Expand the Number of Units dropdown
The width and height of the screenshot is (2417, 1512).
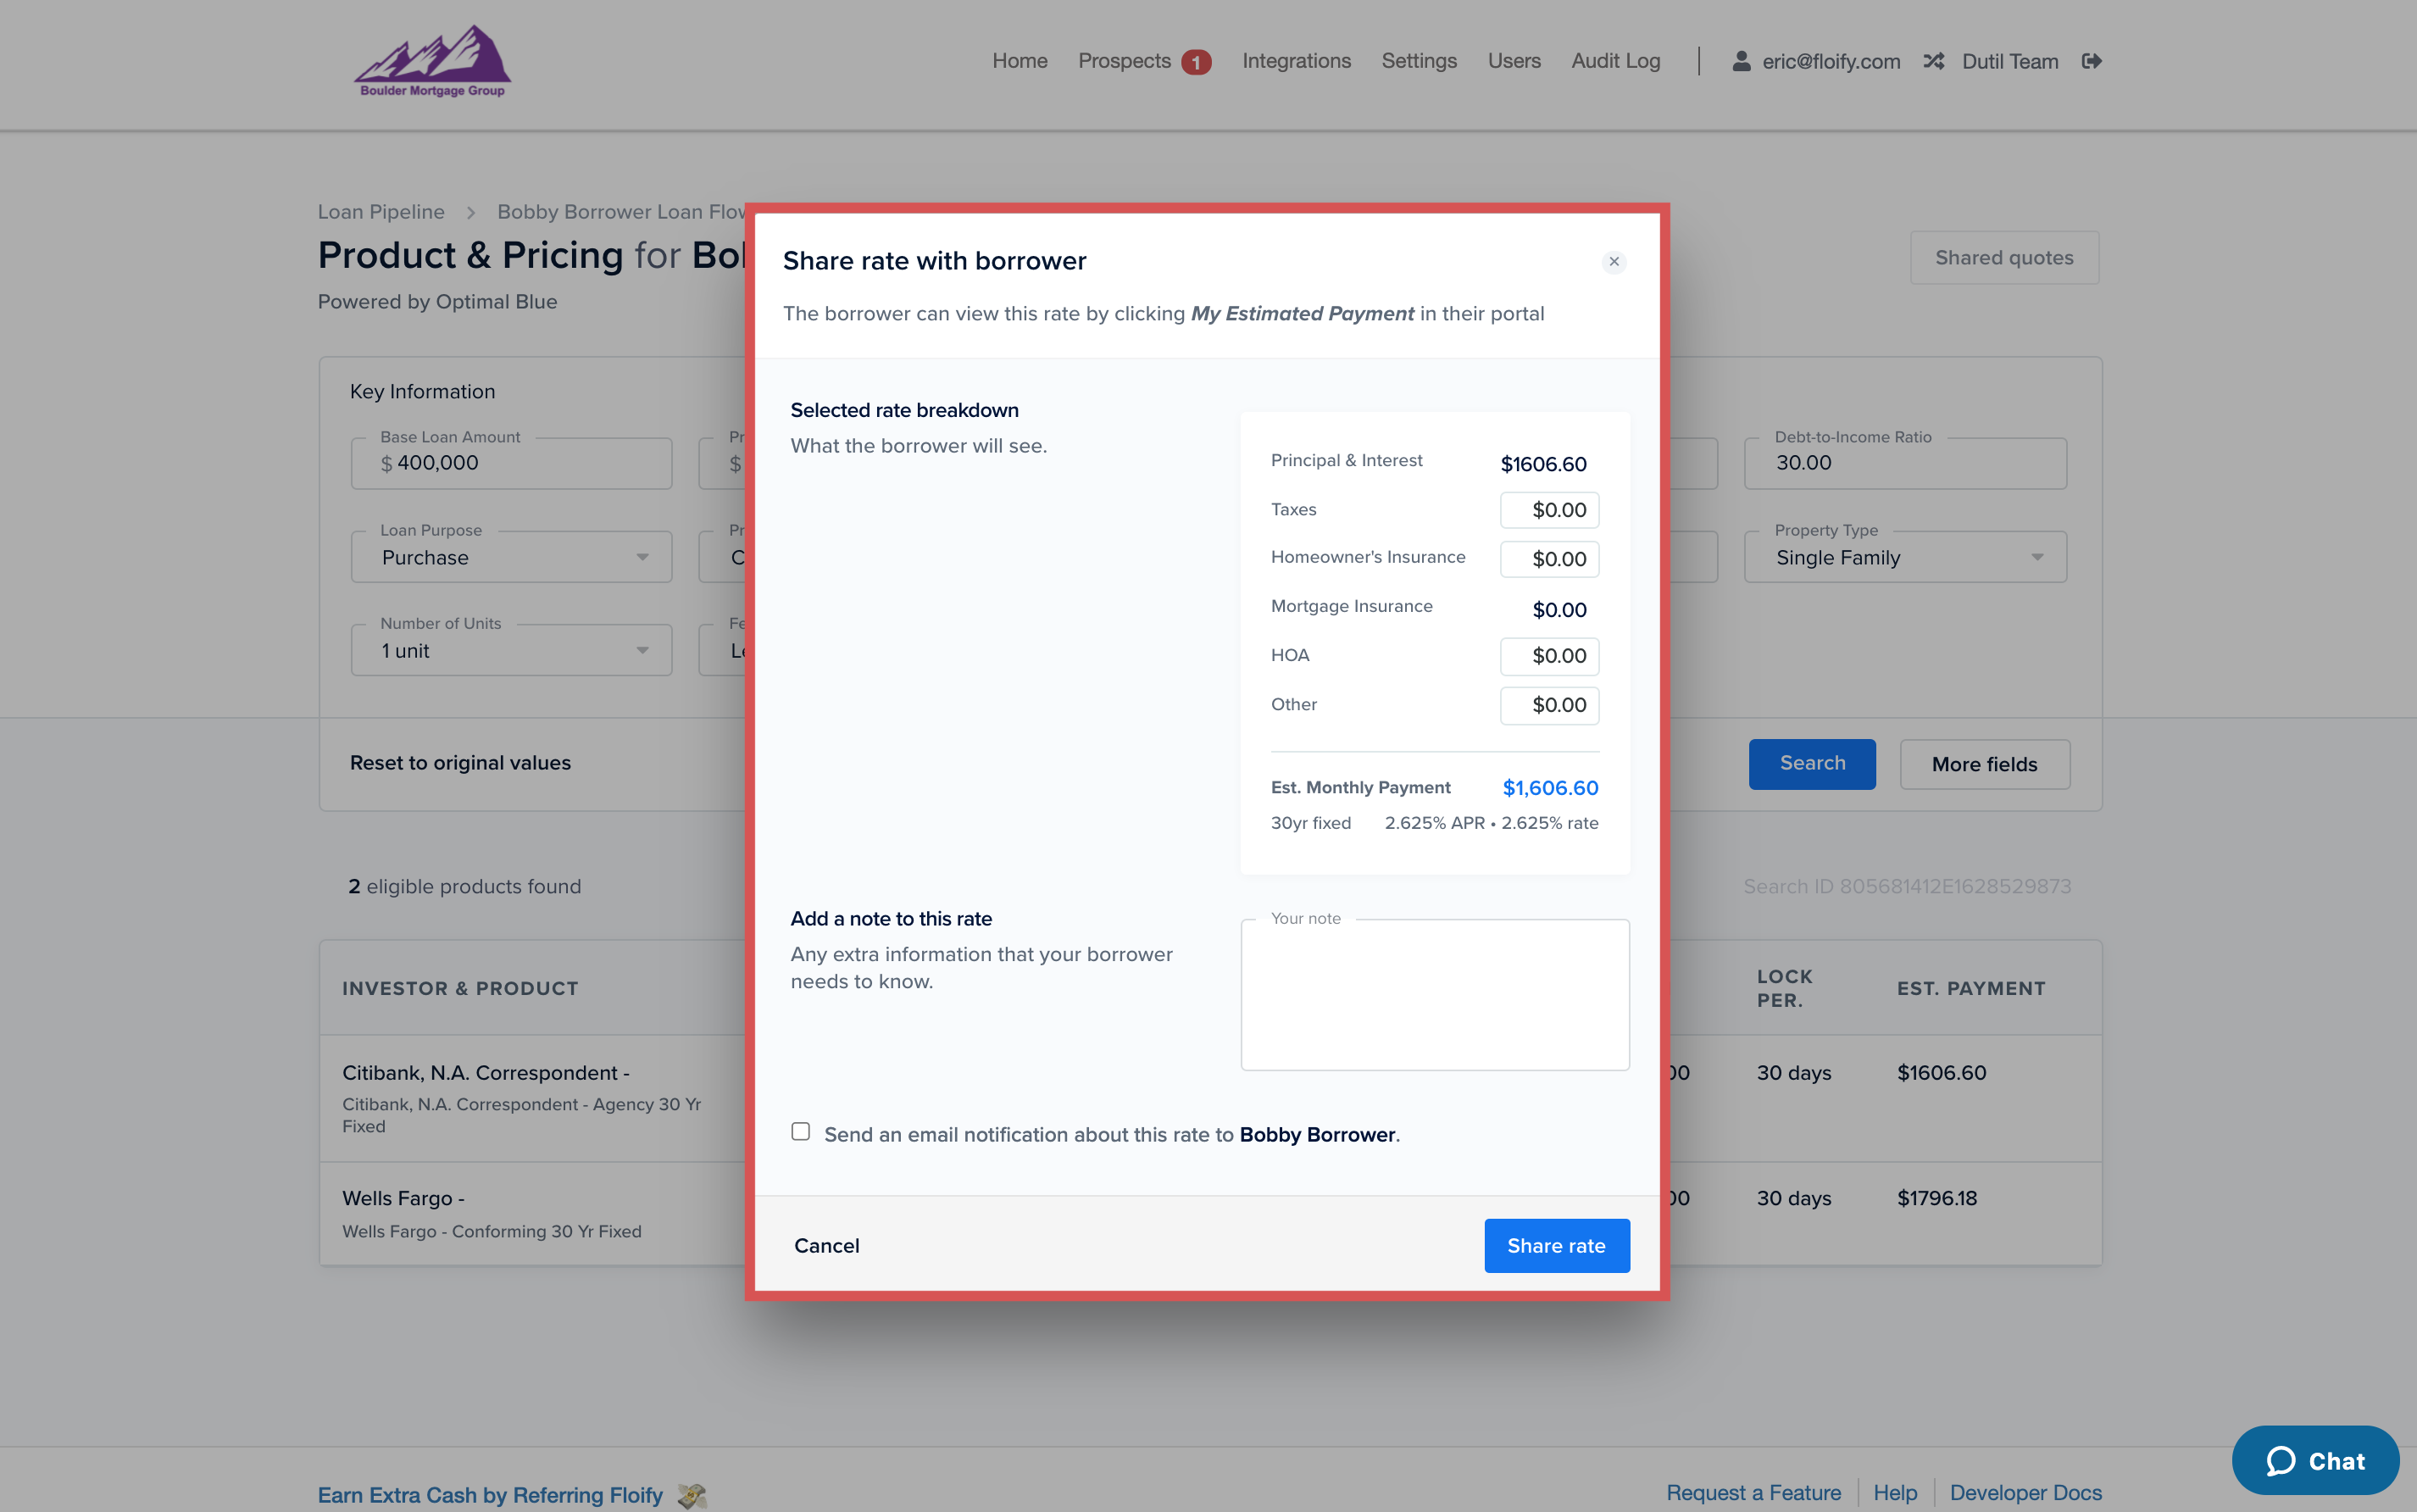coord(511,651)
